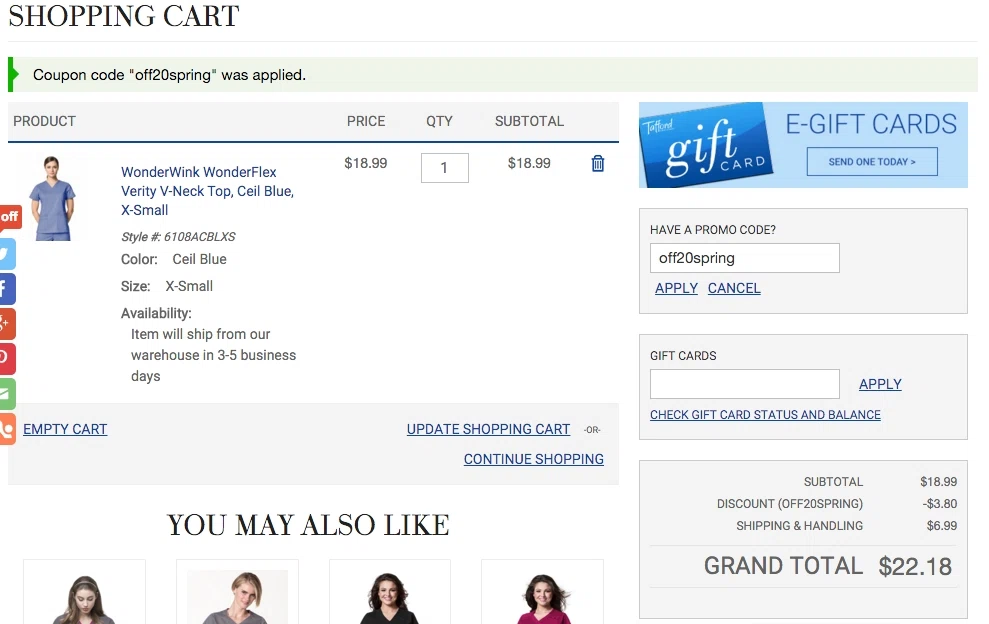
Task: Focus the promo code input field
Action: (x=744, y=258)
